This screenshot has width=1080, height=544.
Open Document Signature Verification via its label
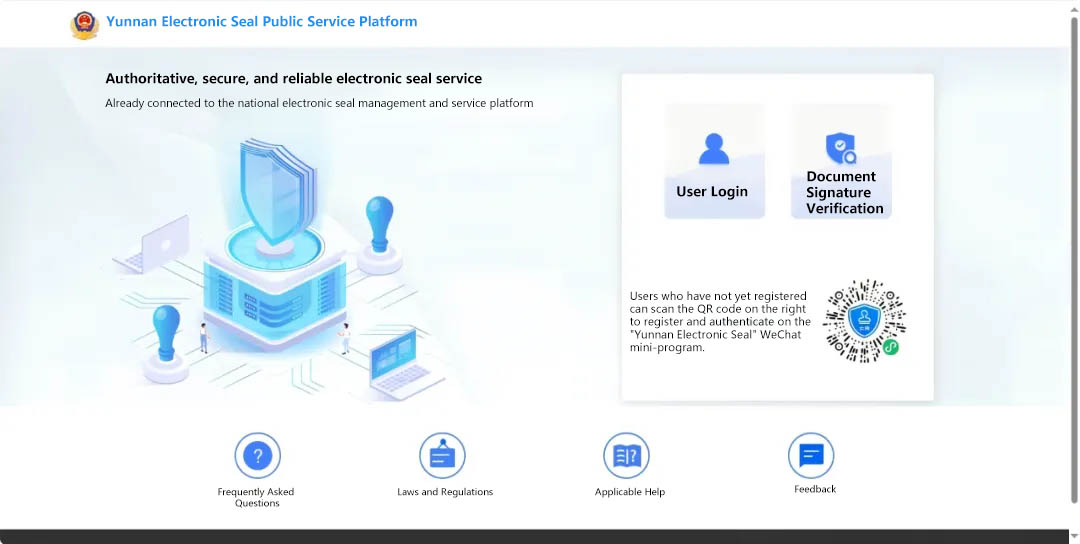843,193
